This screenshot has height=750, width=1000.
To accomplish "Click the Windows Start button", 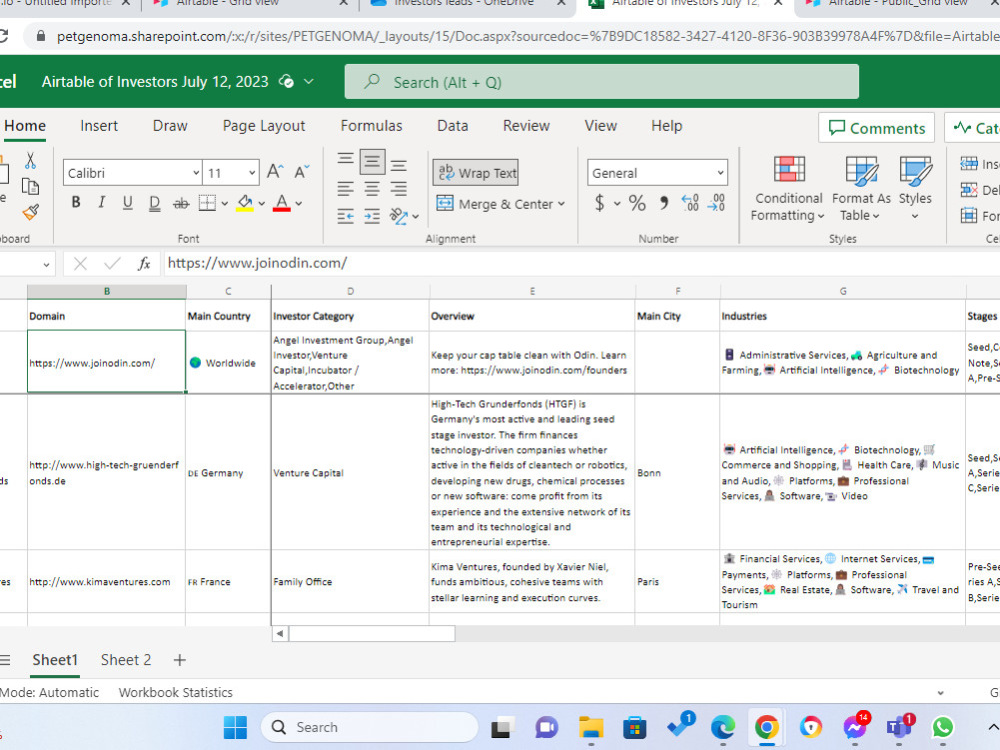I will 235,727.
